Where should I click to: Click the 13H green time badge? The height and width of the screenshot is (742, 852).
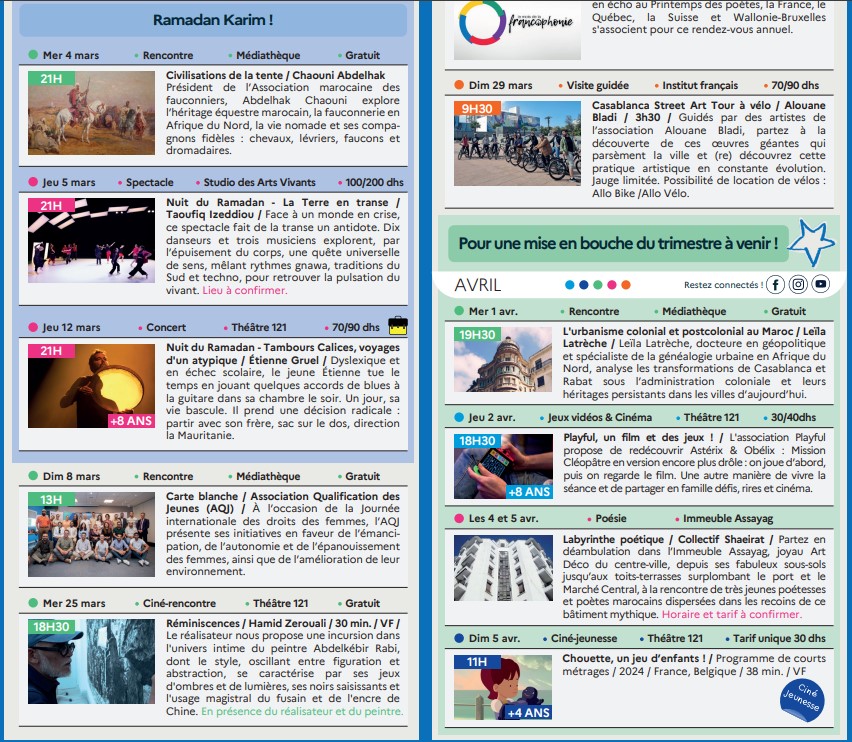point(51,500)
